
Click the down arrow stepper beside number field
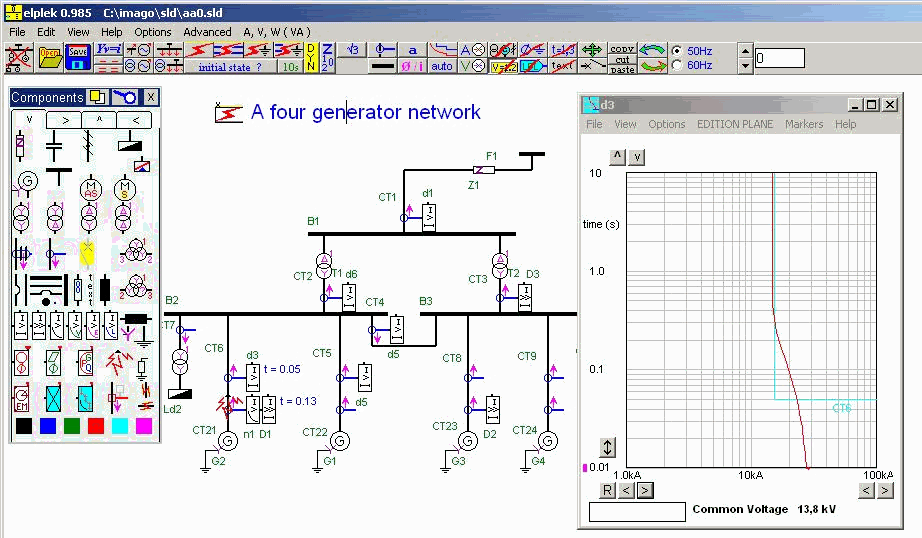(x=745, y=66)
